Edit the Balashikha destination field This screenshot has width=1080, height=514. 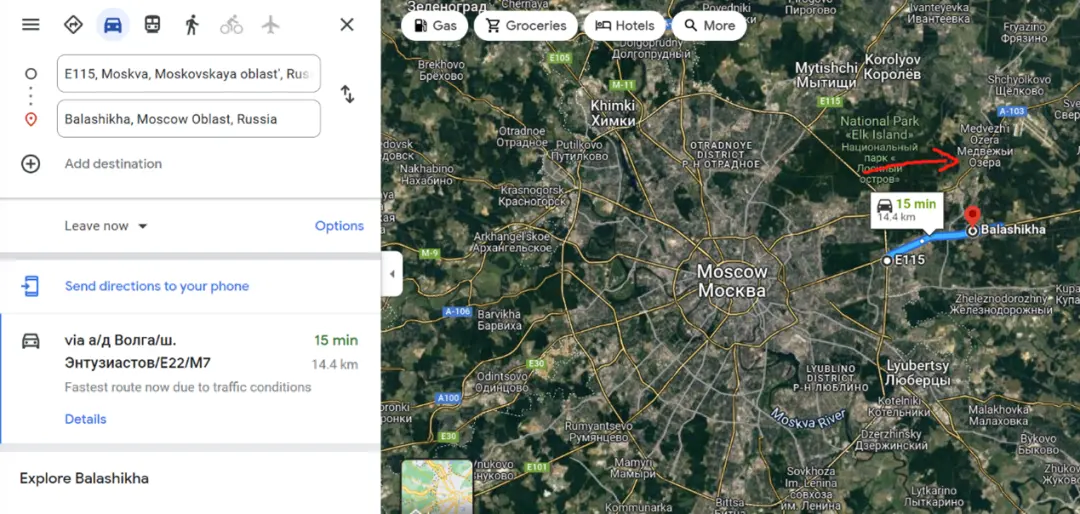[x=188, y=119]
